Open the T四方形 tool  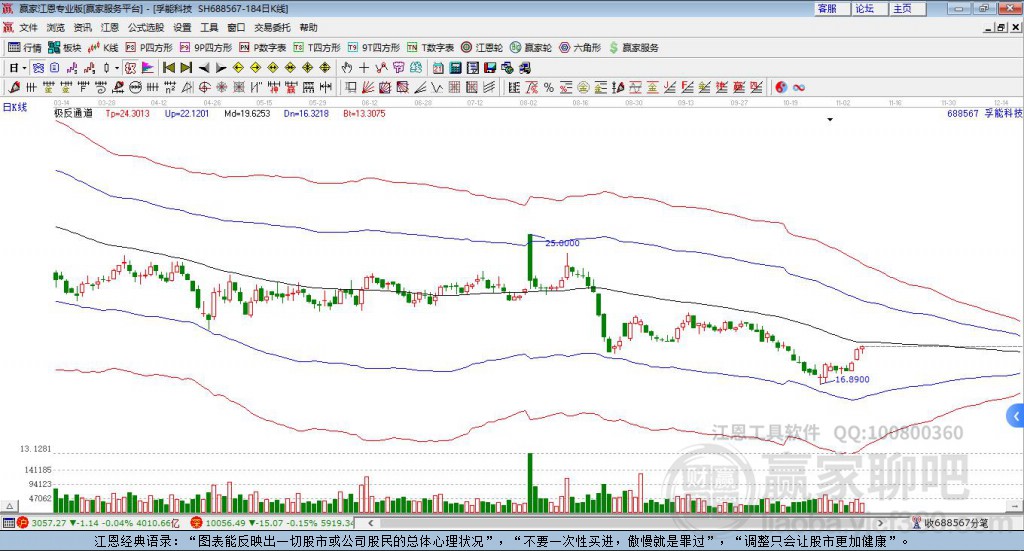click(317, 48)
